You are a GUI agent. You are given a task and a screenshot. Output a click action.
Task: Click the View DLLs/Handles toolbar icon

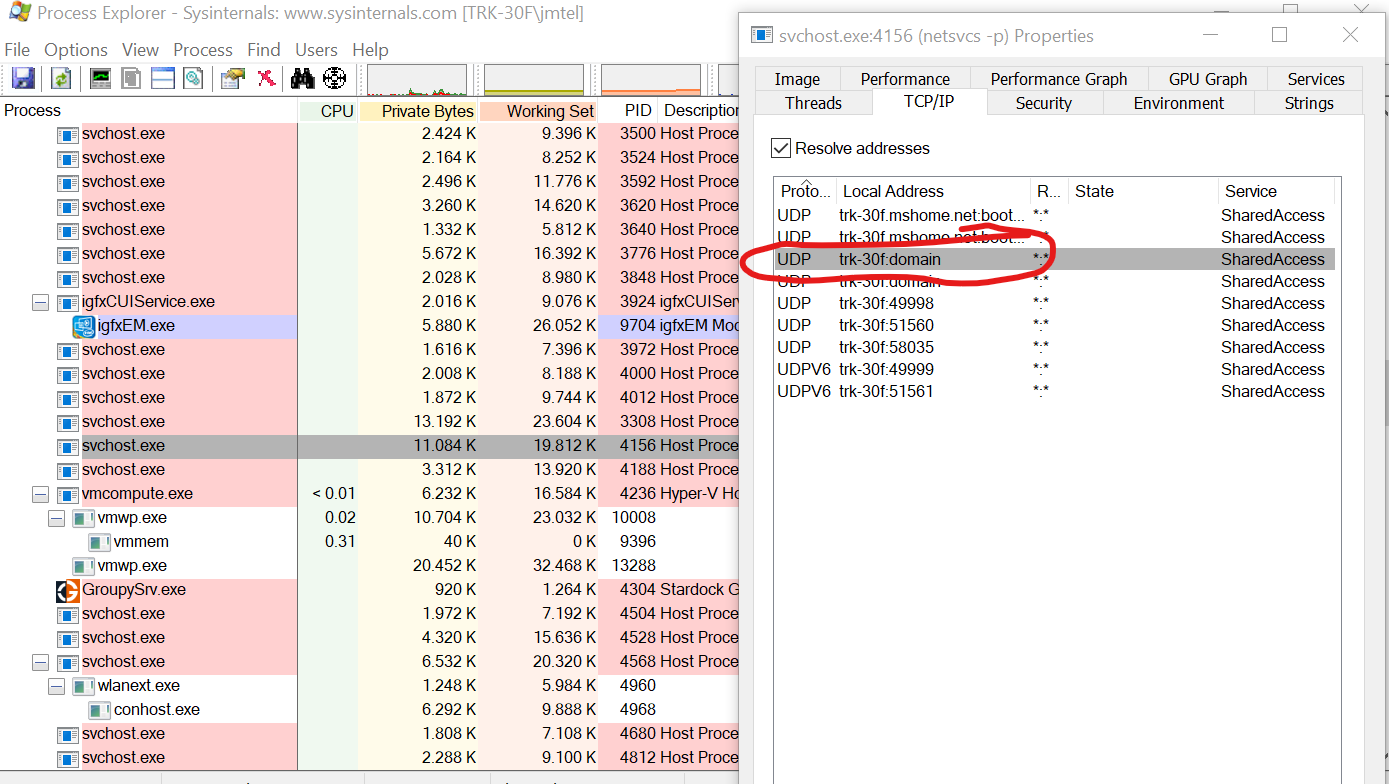tap(193, 78)
